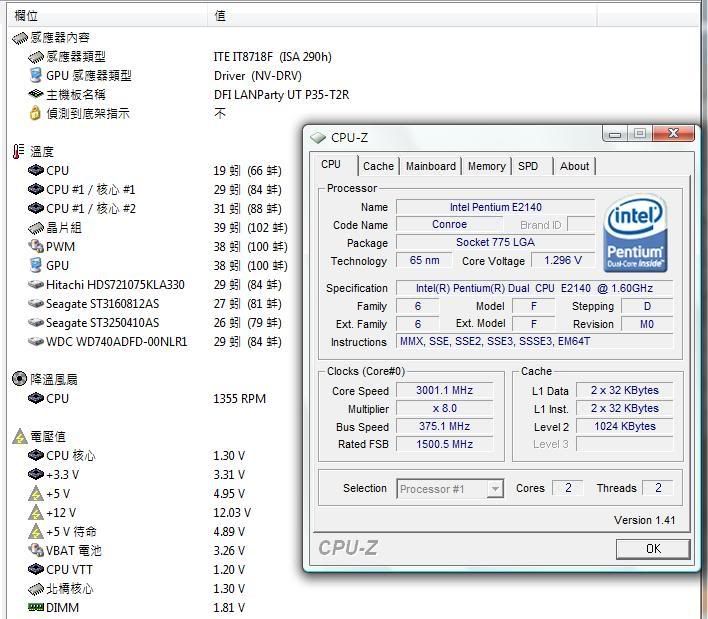The height and width of the screenshot is (619, 708).
Task: Click the CPU #1 core #1 icon
Action: coord(36,189)
